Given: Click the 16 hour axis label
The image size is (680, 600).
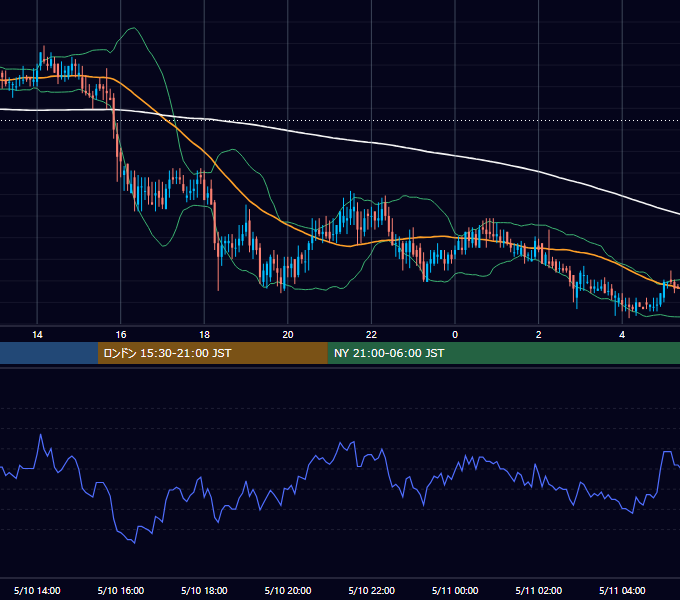Looking at the screenshot, I should pos(121,335).
